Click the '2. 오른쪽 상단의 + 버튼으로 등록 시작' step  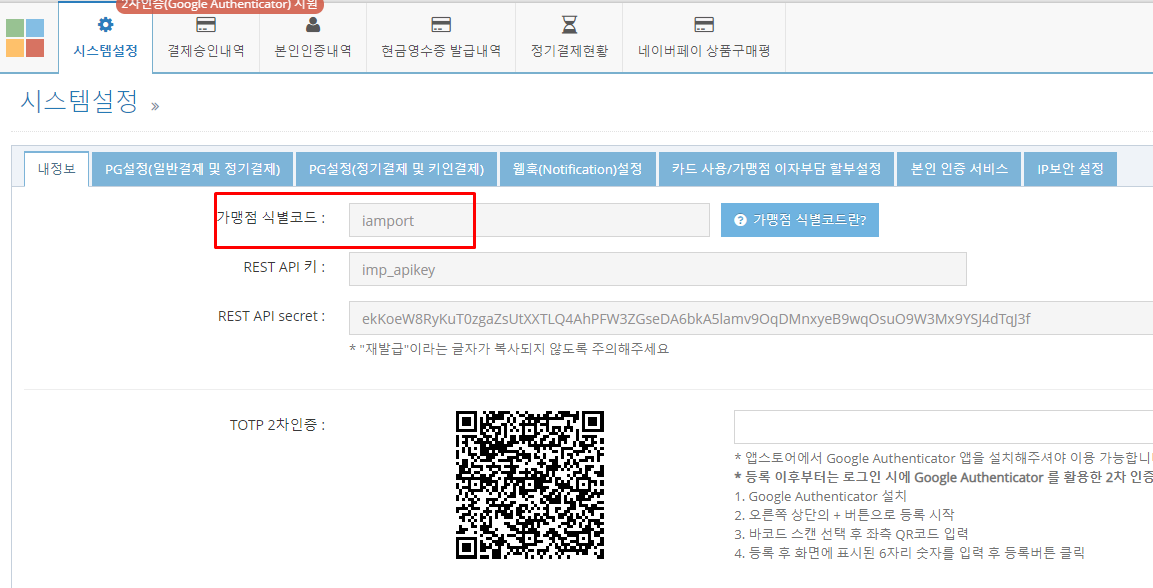844,514
